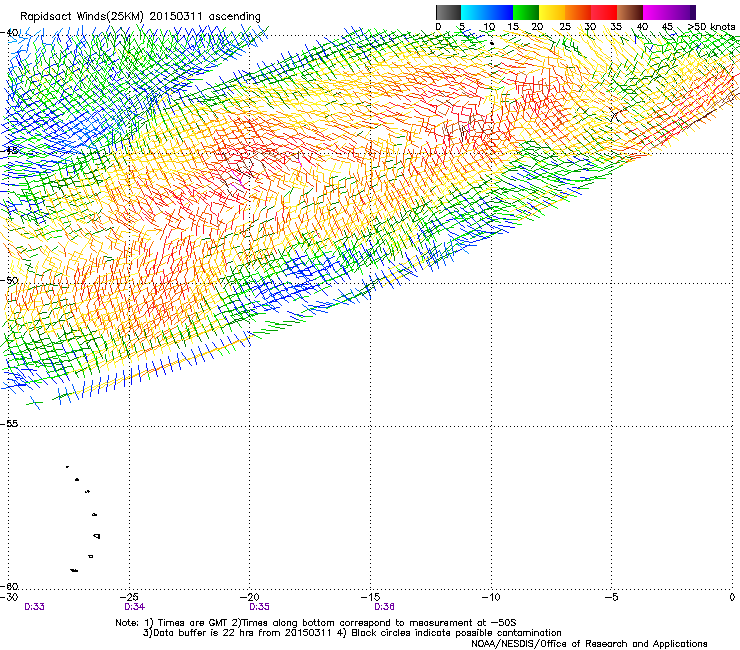This screenshot has height=650, width=740.
Task: Click the '25' legend tick label
Action: [565, 27]
